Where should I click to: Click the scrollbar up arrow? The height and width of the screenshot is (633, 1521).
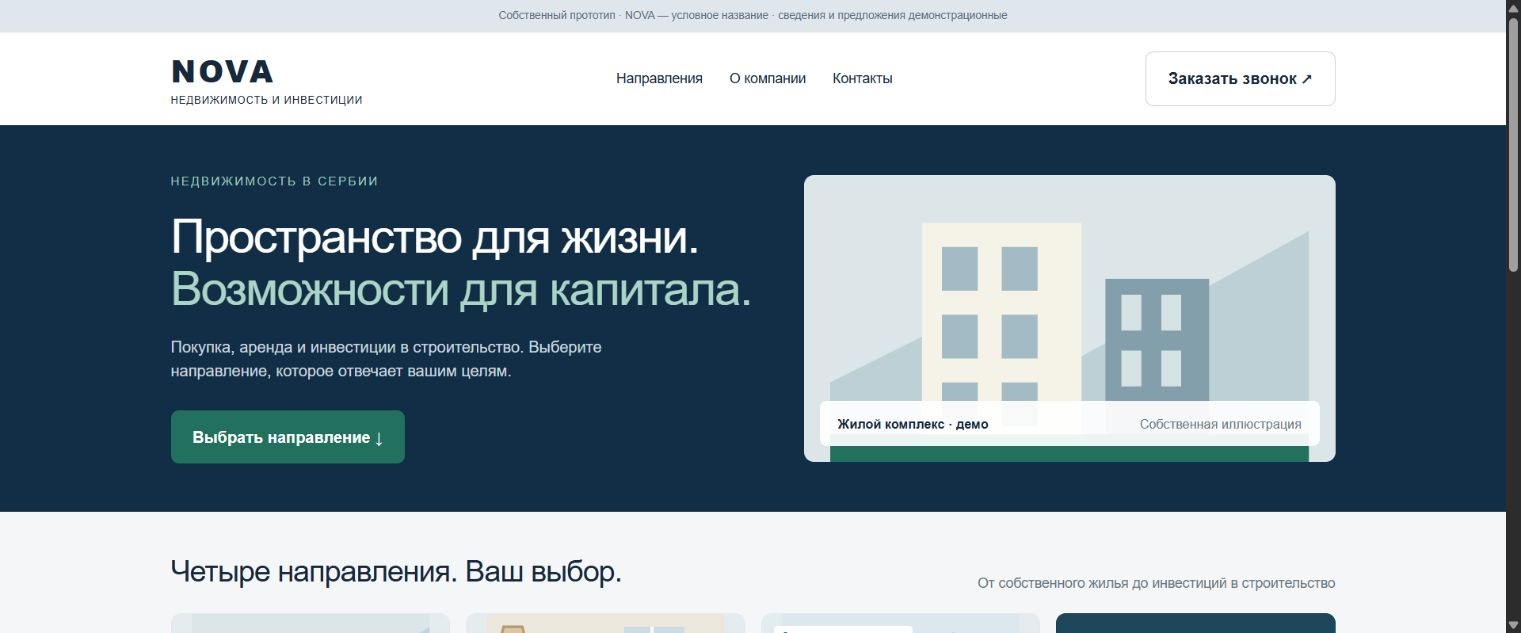coord(1513,8)
